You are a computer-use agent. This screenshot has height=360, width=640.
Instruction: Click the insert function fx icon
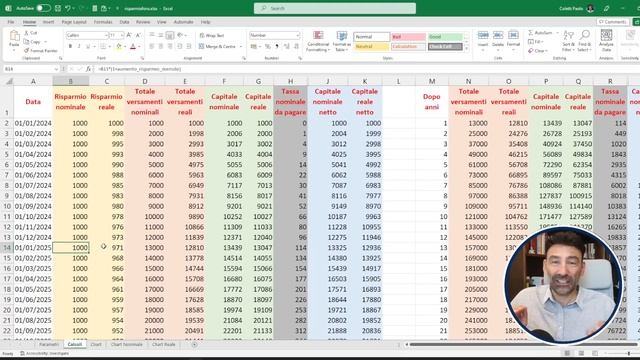(88, 69)
